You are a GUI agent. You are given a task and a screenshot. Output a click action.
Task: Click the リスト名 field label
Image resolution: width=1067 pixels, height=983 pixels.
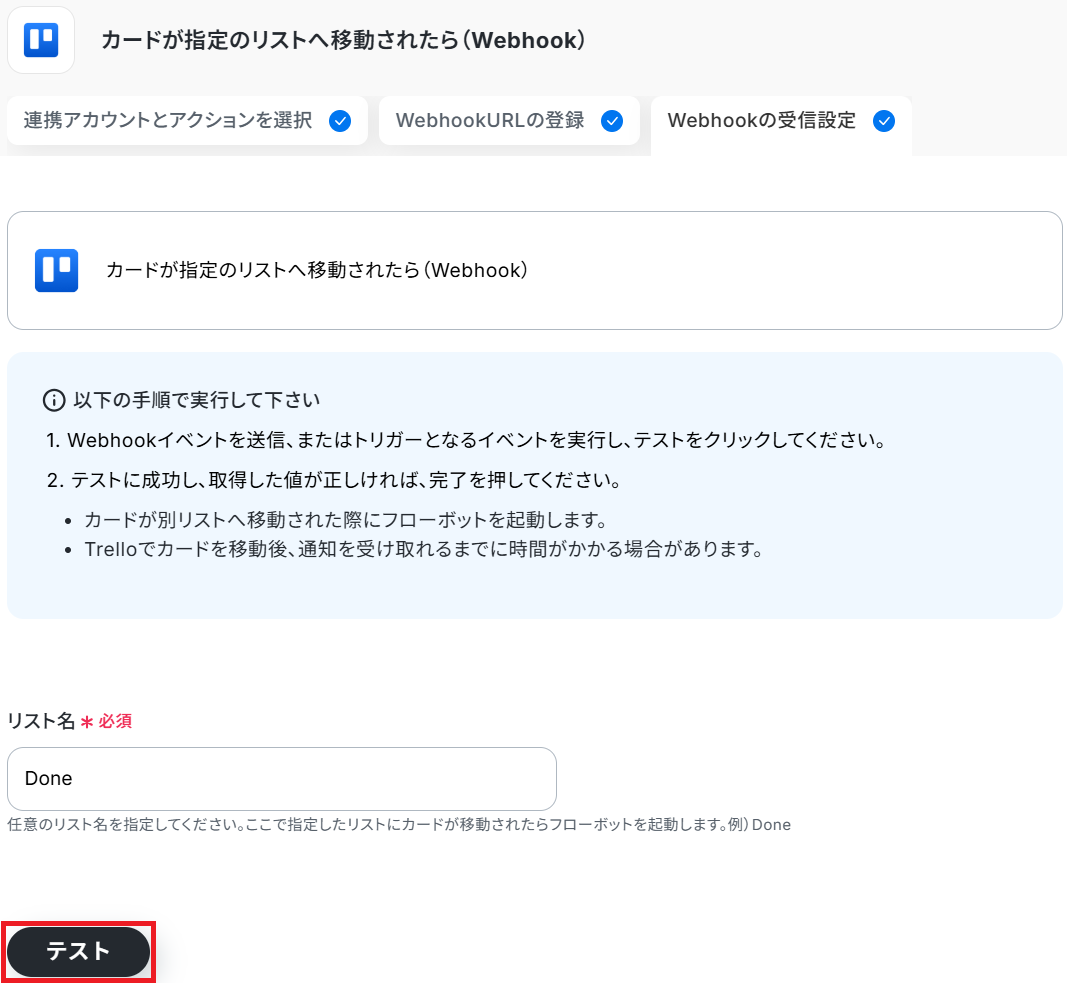pyautogui.click(x=41, y=721)
